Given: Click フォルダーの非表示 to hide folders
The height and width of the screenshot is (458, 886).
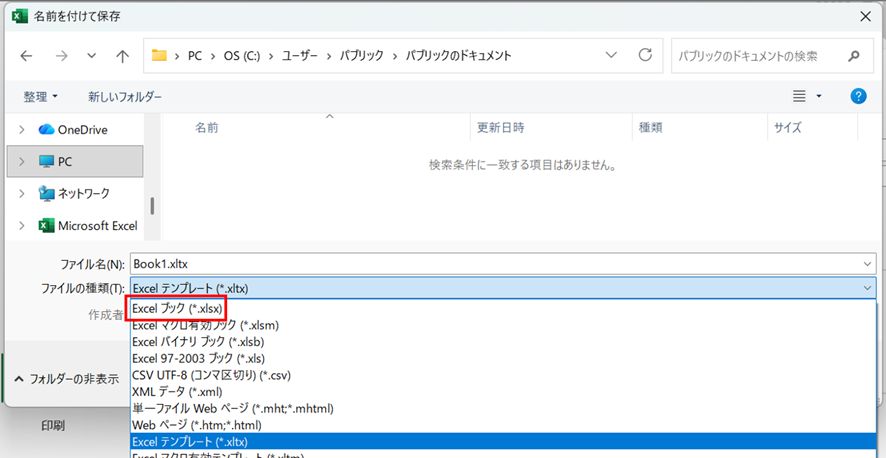Looking at the screenshot, I should point(66,379).
